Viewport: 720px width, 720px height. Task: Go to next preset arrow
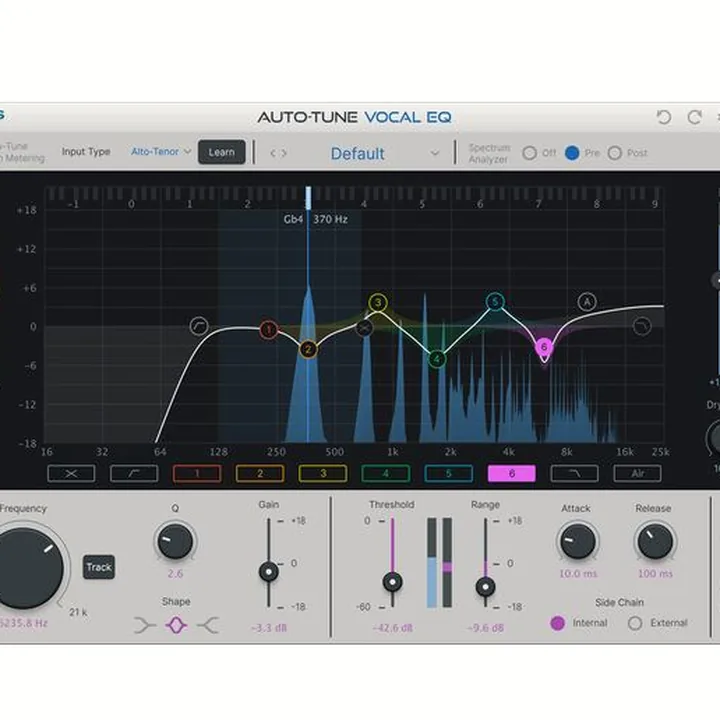pyautogui.click(x=284, y=153)
